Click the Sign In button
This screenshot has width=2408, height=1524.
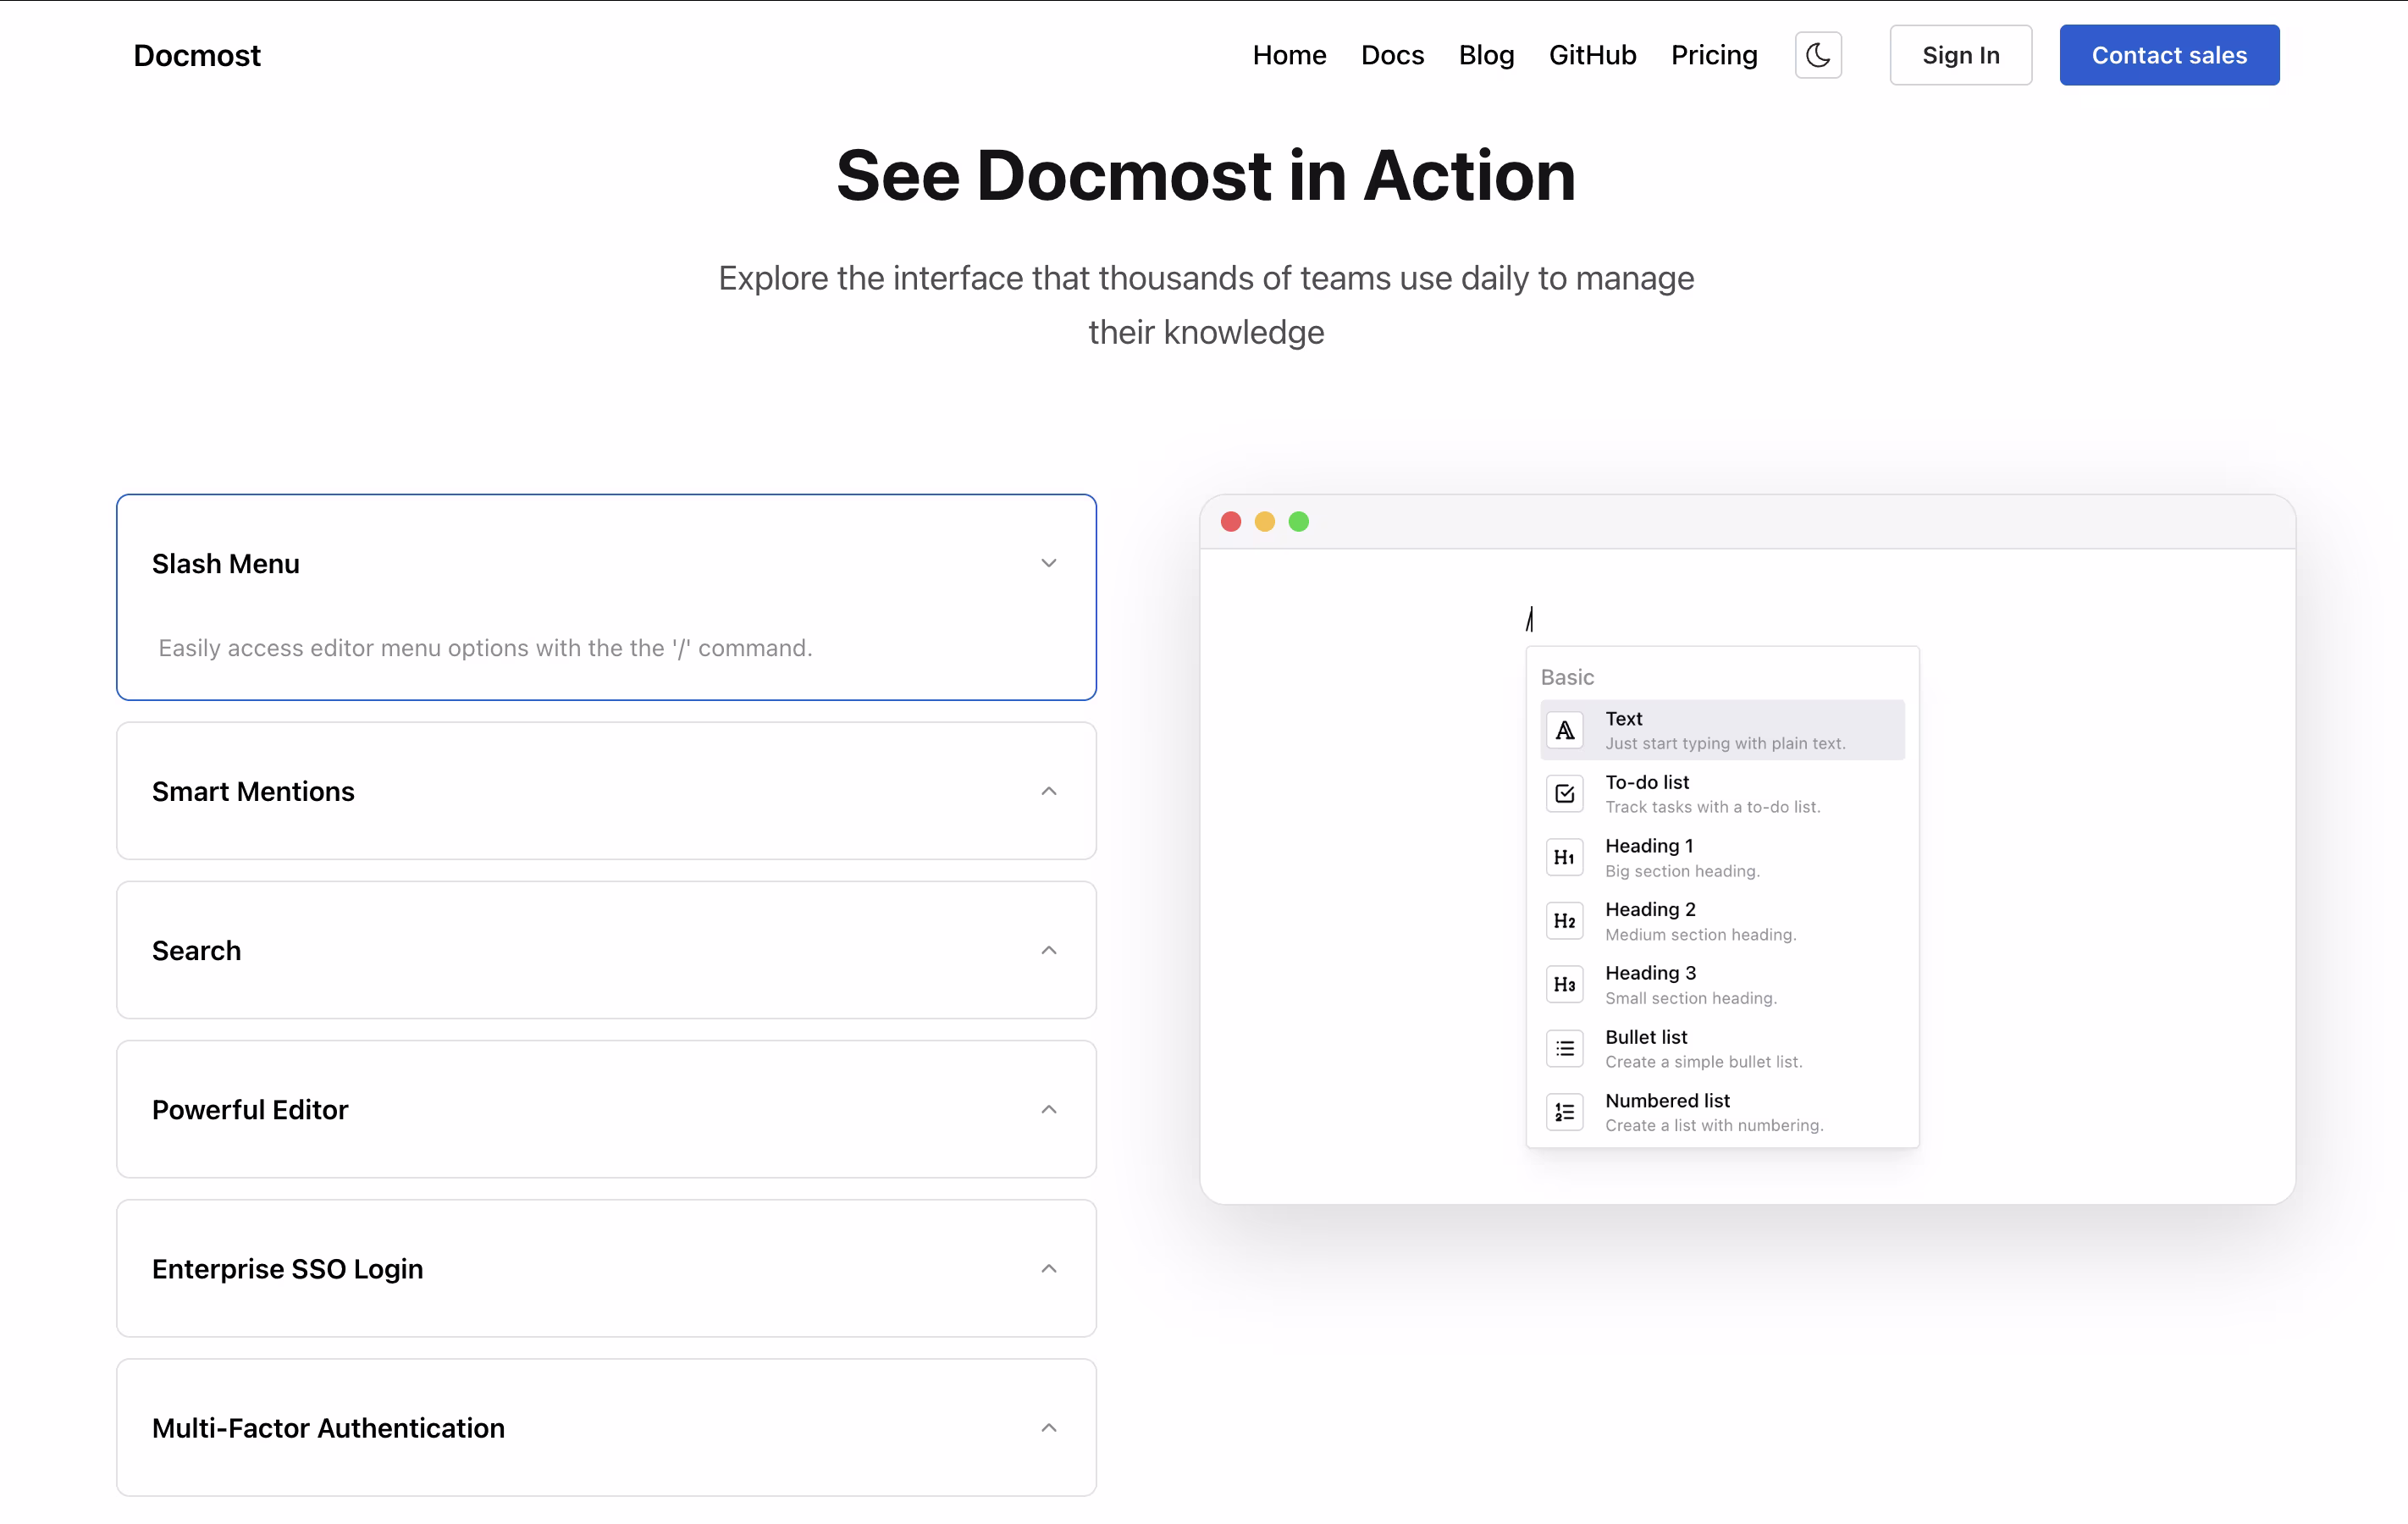click(1960, 55)
